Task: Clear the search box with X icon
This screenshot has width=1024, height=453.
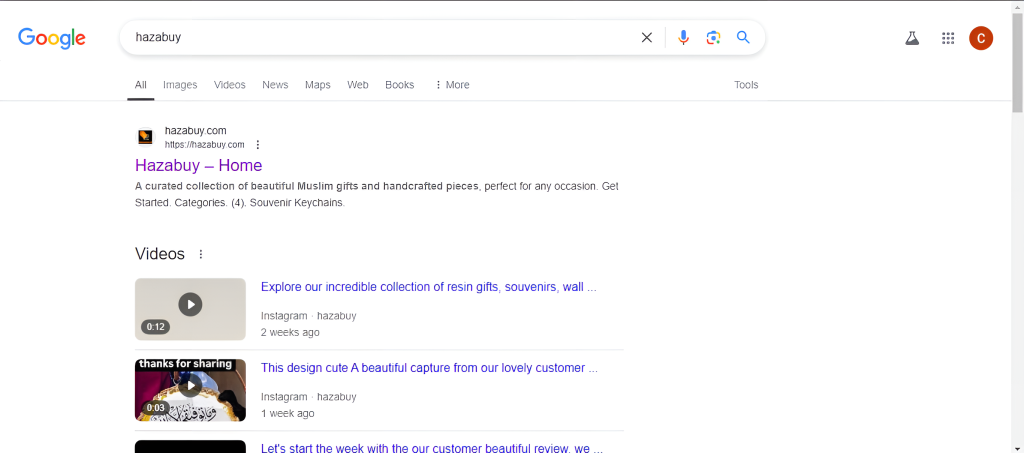Action: (x=646, y=38)
